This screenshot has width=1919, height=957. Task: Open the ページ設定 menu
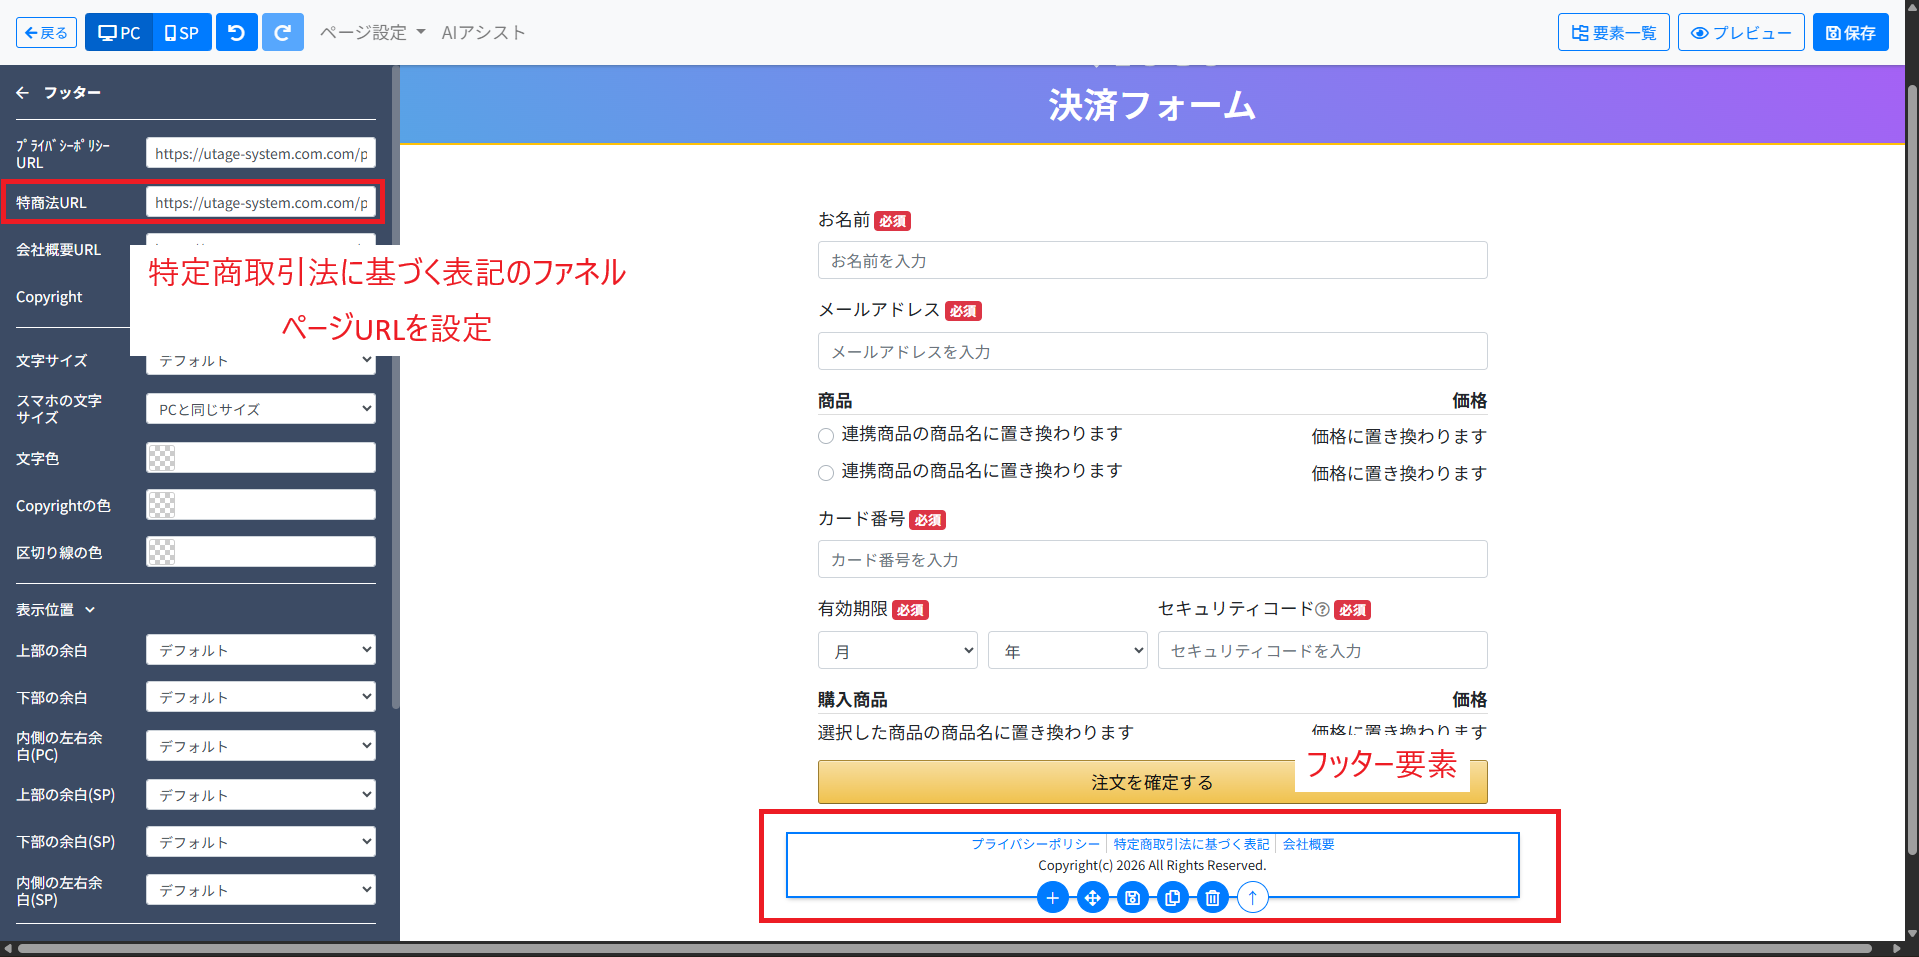(x=372, y=33)
